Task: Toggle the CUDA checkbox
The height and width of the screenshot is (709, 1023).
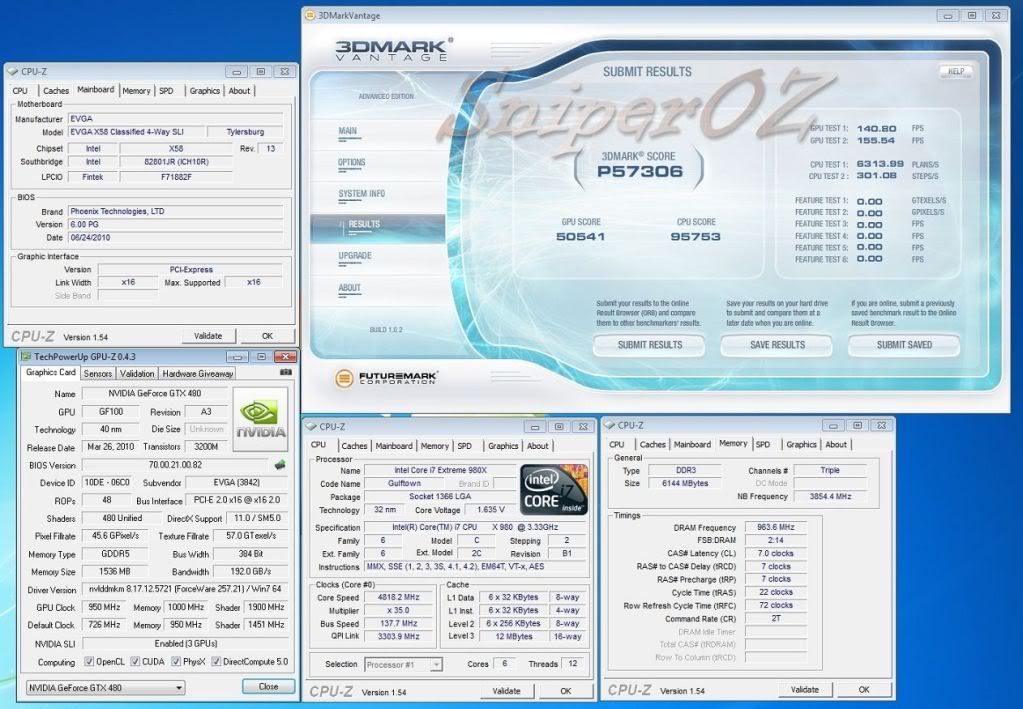Action: click(136, 662)
